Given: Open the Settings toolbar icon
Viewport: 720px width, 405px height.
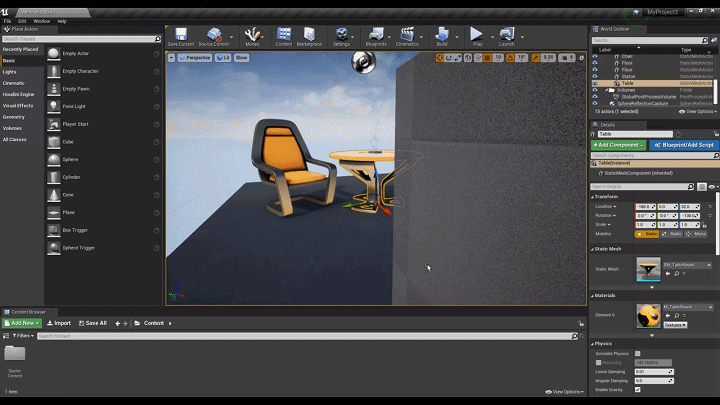Looking at the screenshot, I should 341,36.
